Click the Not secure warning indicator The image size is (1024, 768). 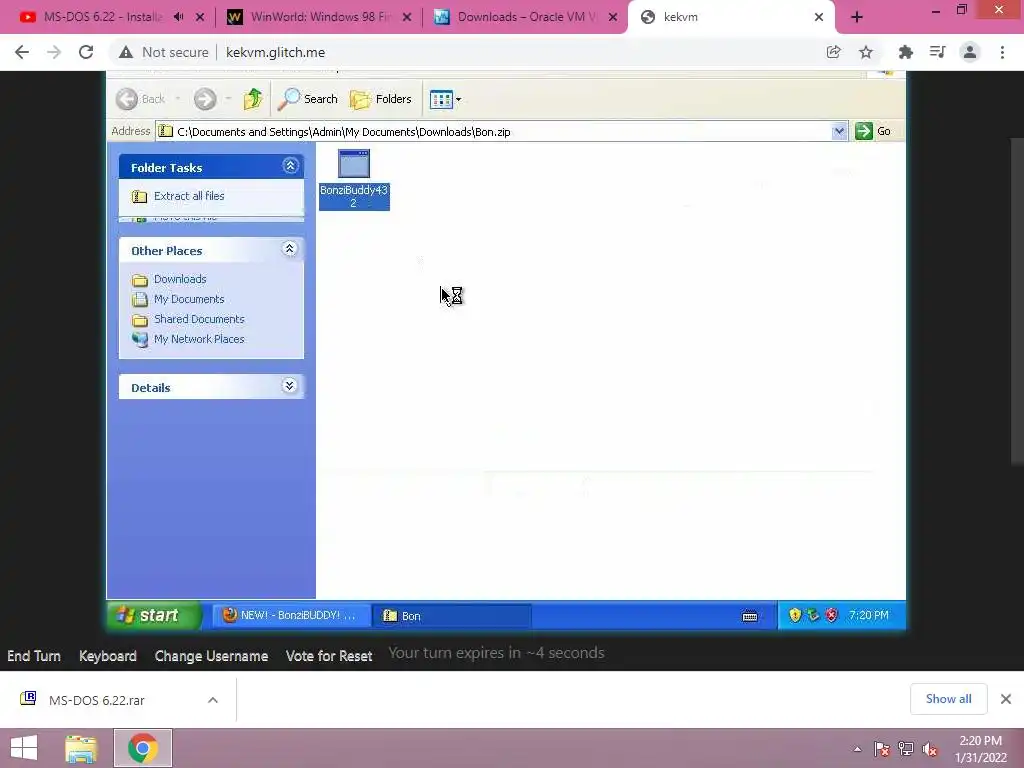coord(164,52)
